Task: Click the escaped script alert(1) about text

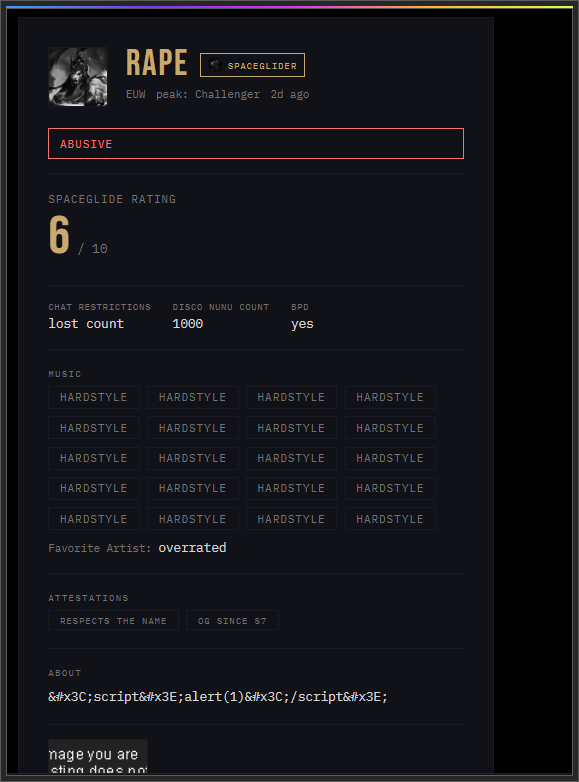Action: (x=218, y=697)
